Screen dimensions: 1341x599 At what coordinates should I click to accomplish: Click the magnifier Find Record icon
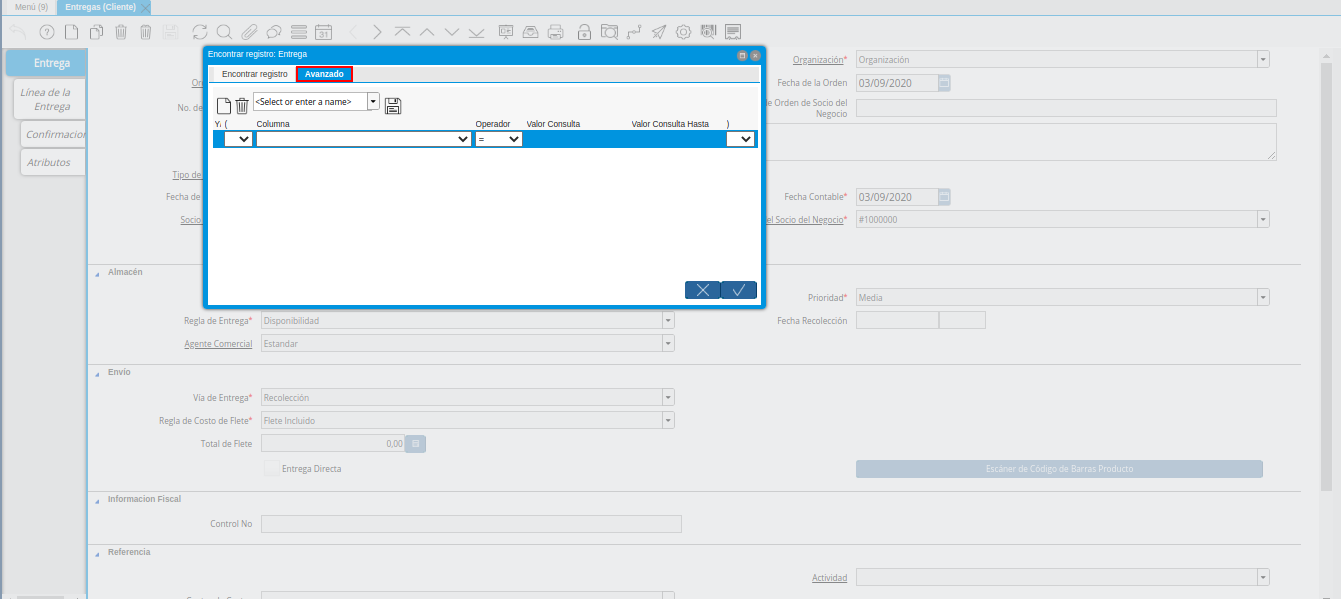click(x=224, y=32)
